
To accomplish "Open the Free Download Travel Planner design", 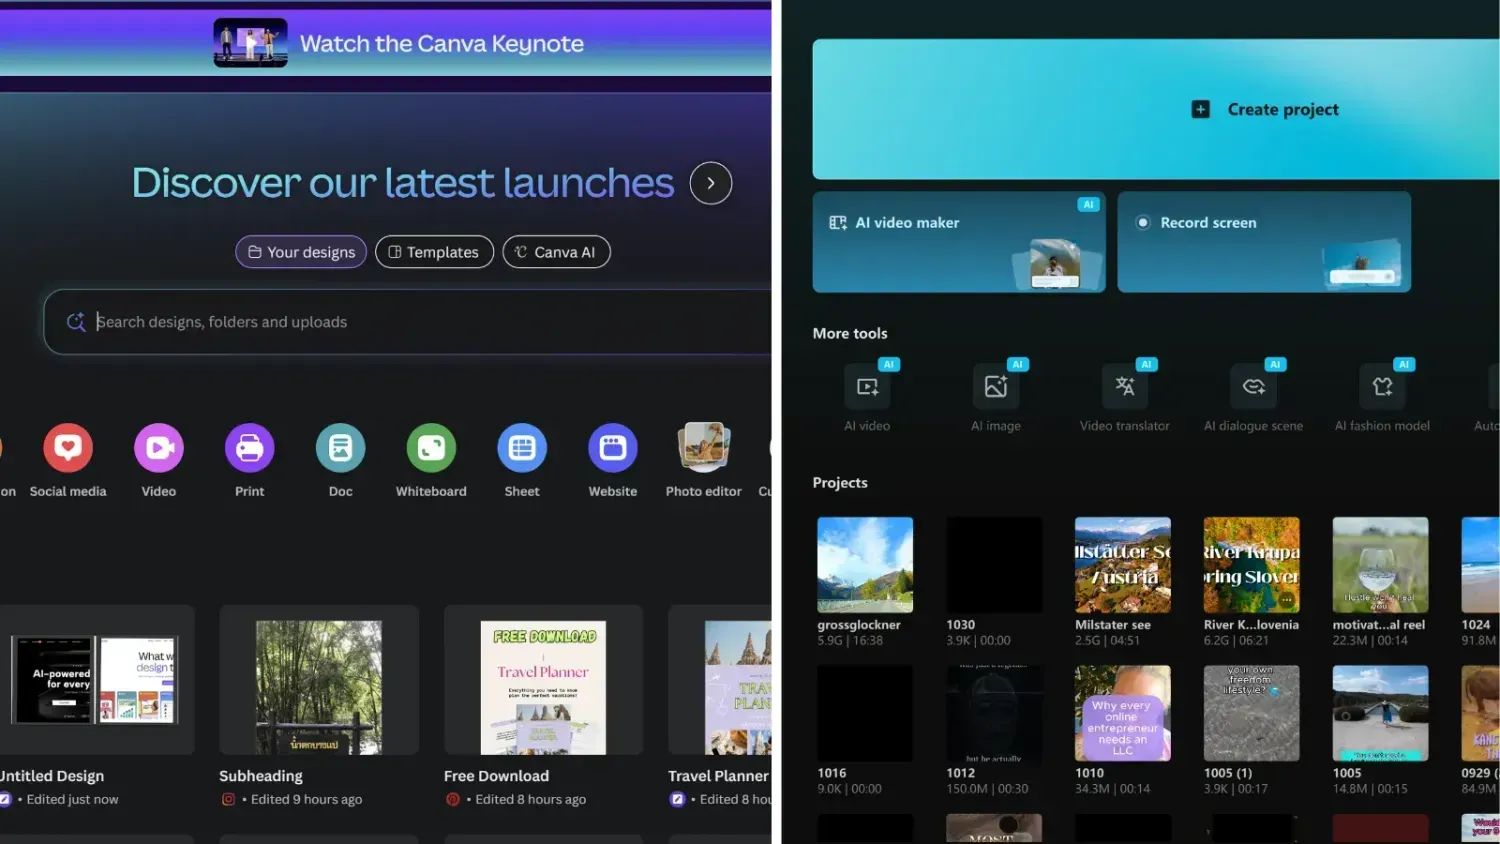I will point(543,680).
